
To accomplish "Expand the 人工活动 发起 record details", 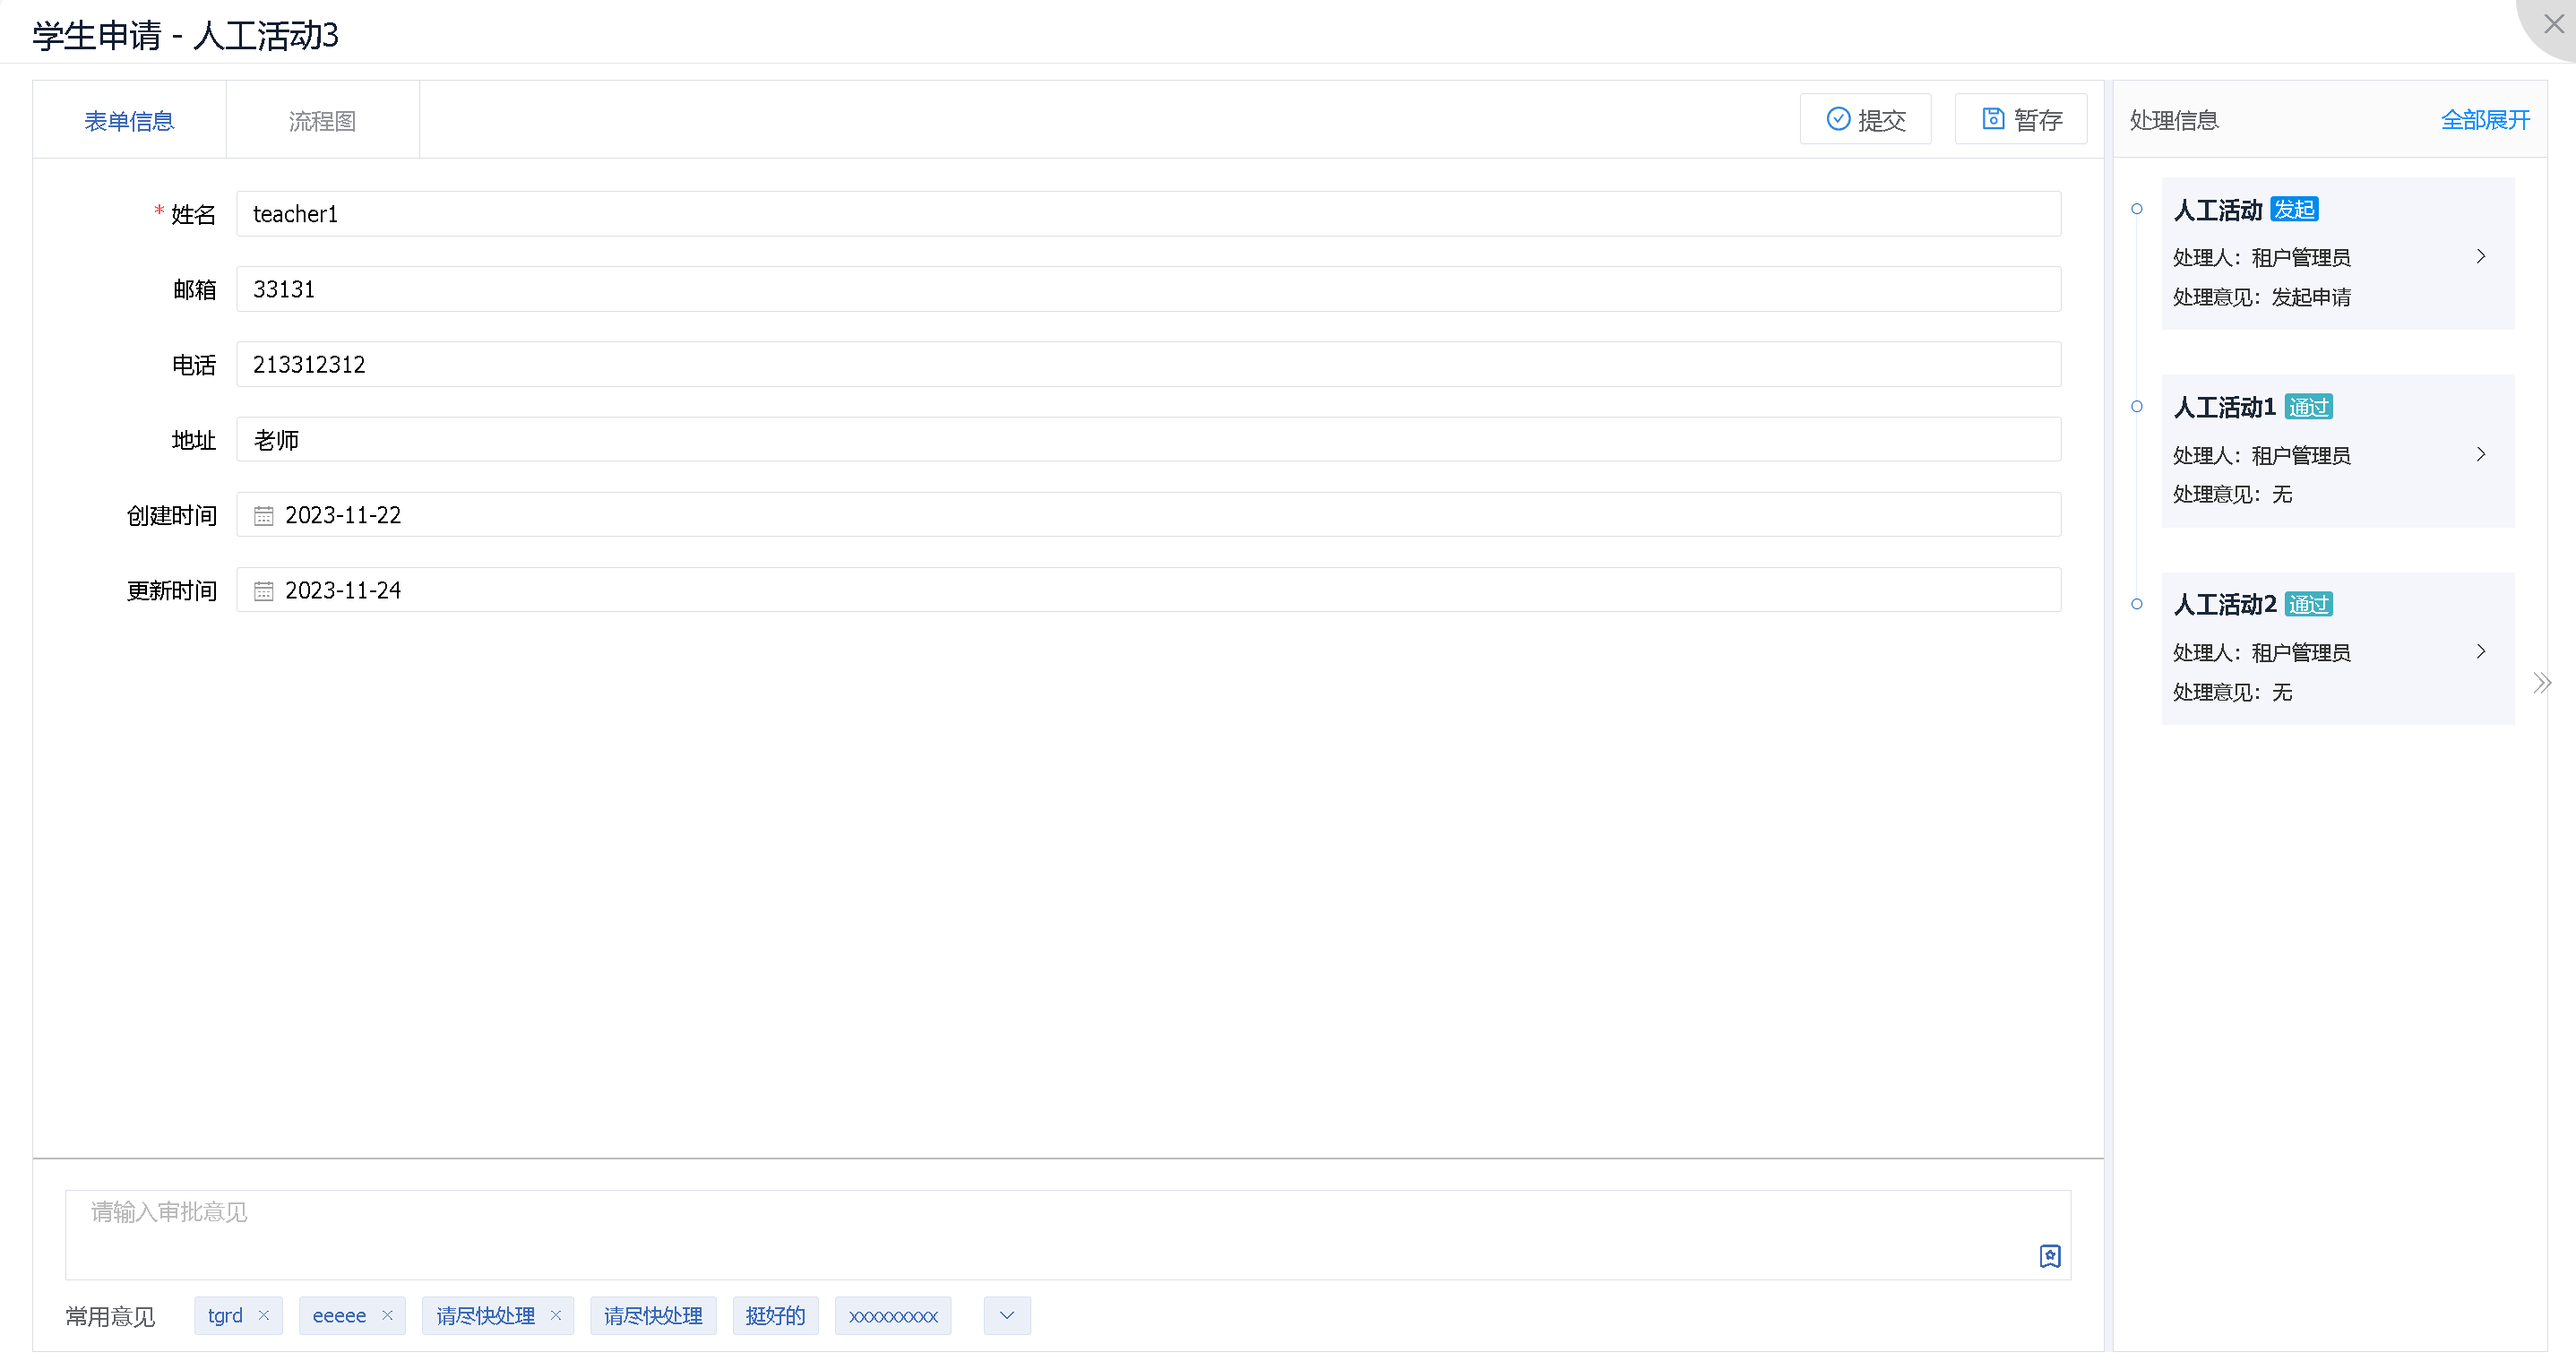I will tap(2480, 257).
